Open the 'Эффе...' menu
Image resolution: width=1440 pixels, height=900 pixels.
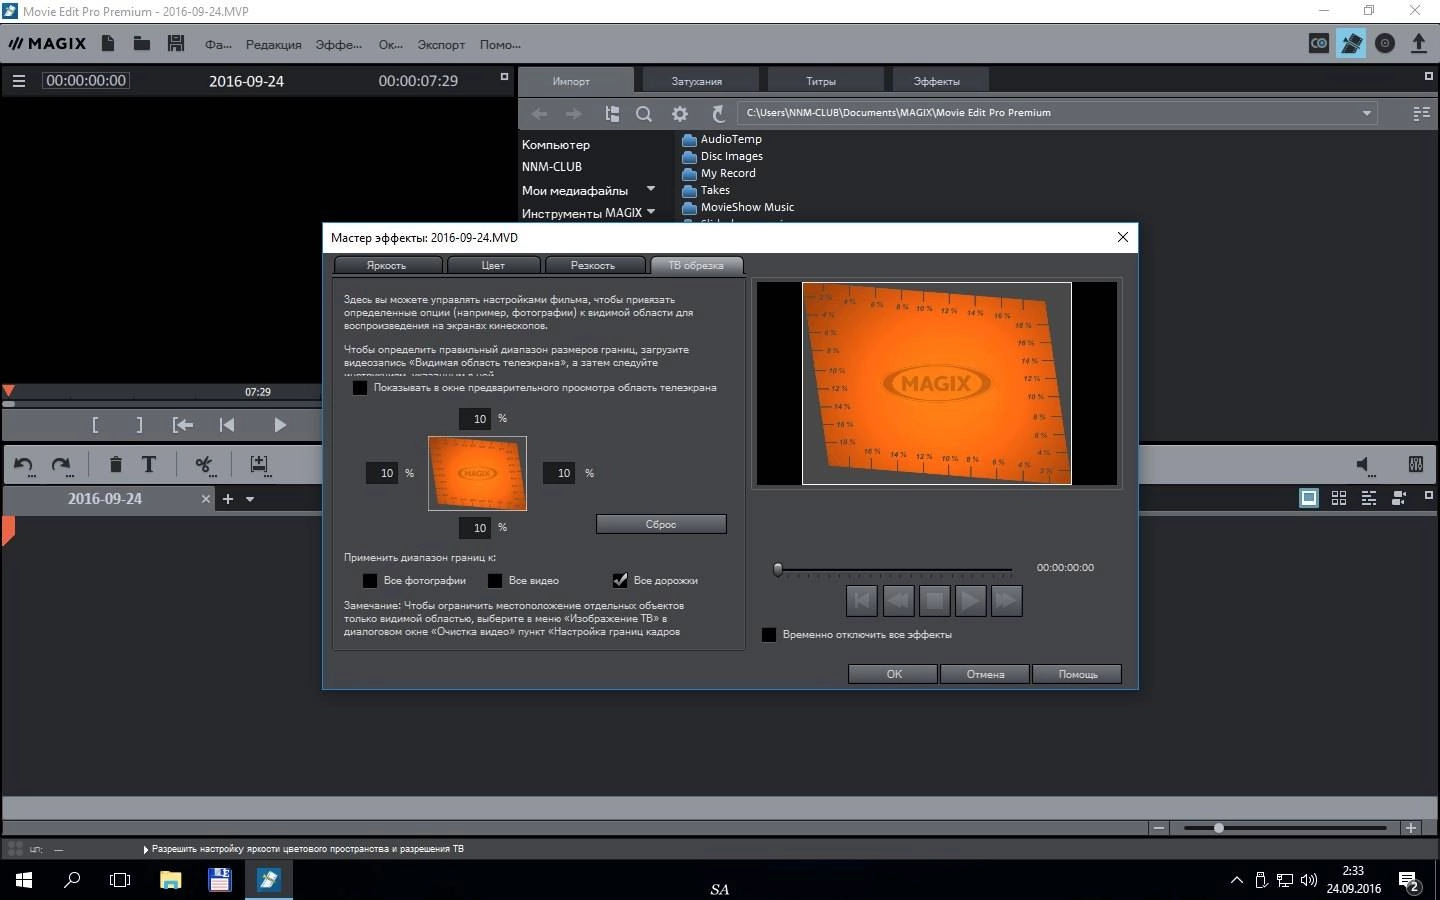[339, 45]
